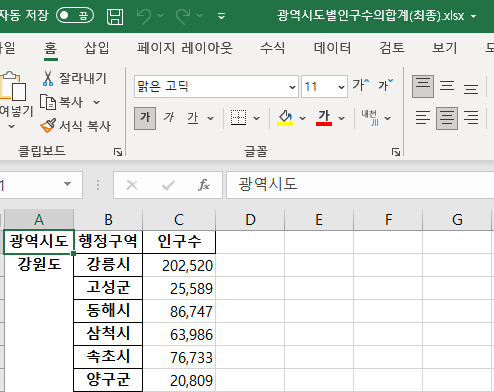Click the decrease font size icon
This screenshot has height=392, width=494.
386,85
